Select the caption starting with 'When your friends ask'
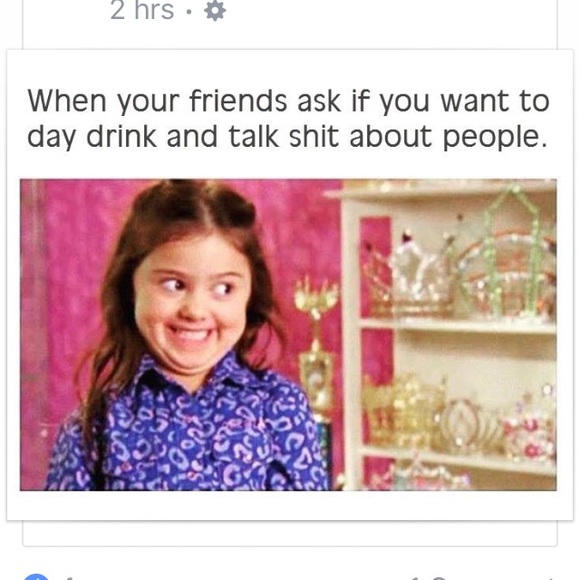580x580 pixels. click(288, 118)
